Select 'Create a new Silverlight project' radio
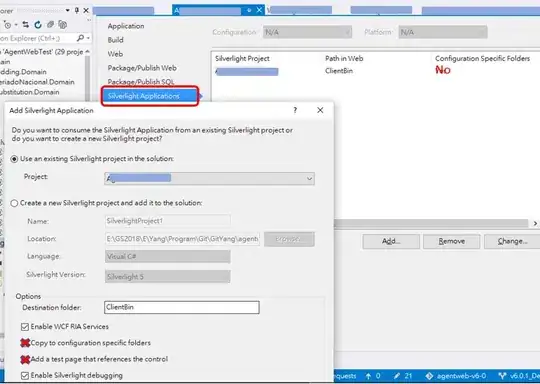Screen dimensions: 540x384 pyautogui.click(x=14, y=203)
